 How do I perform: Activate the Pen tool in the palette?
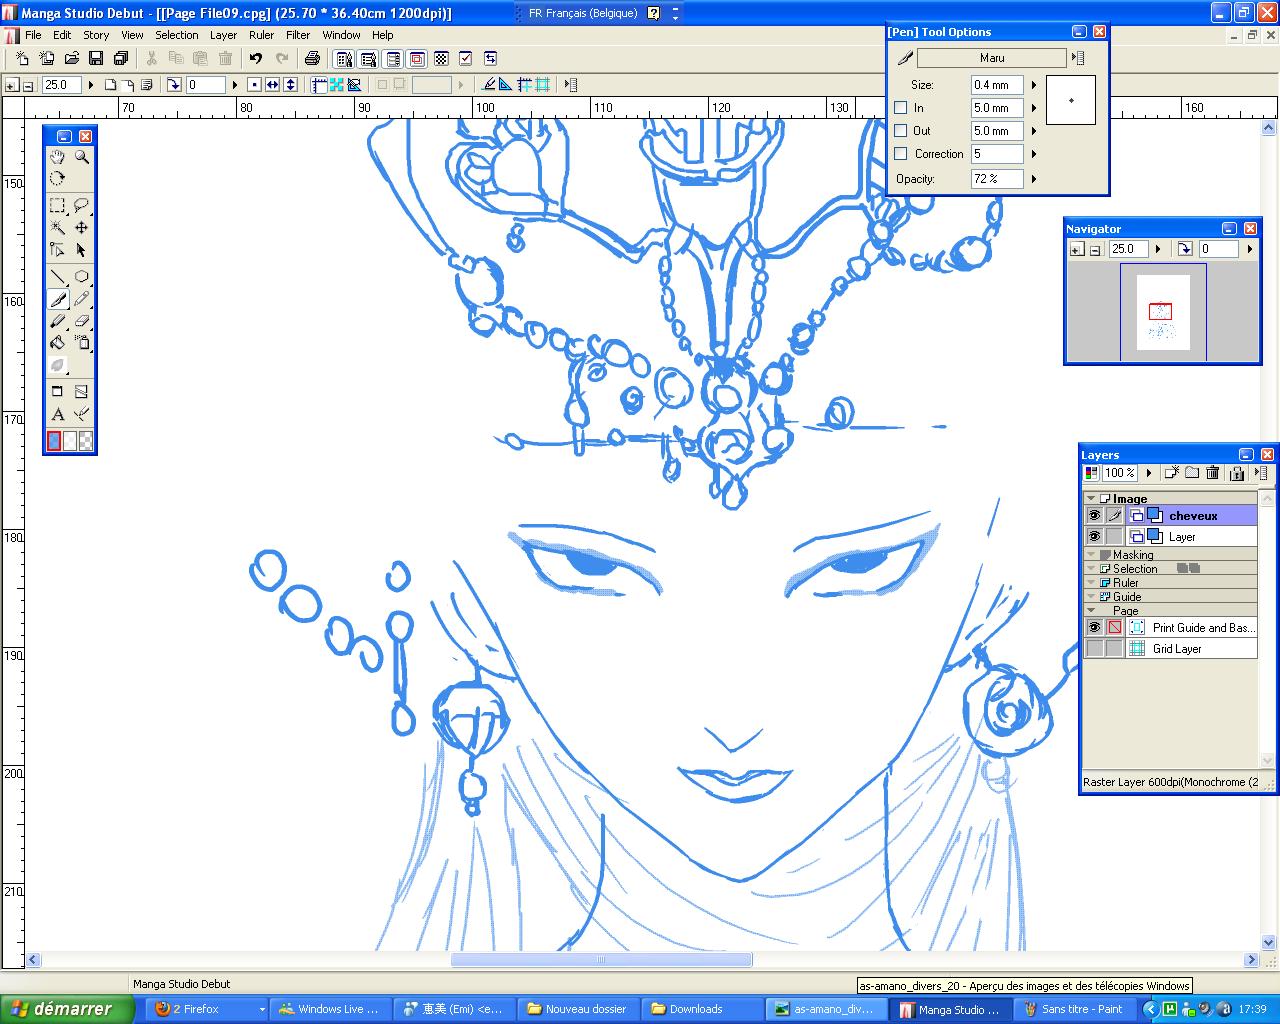click(58, 299)
